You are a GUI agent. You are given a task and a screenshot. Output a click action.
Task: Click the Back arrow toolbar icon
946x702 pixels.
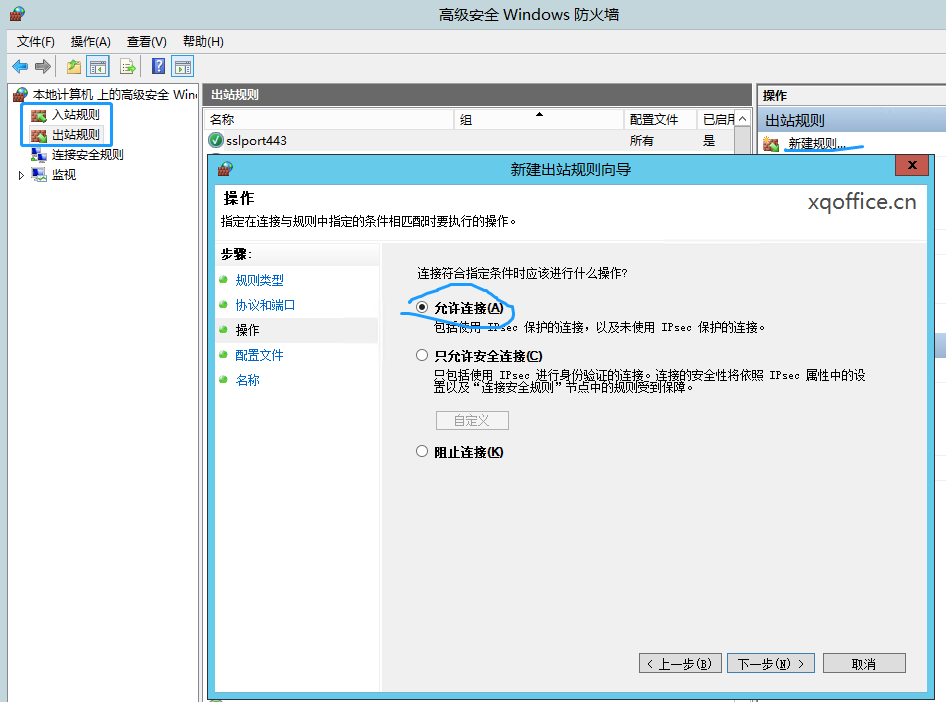[x=20, y=66]
